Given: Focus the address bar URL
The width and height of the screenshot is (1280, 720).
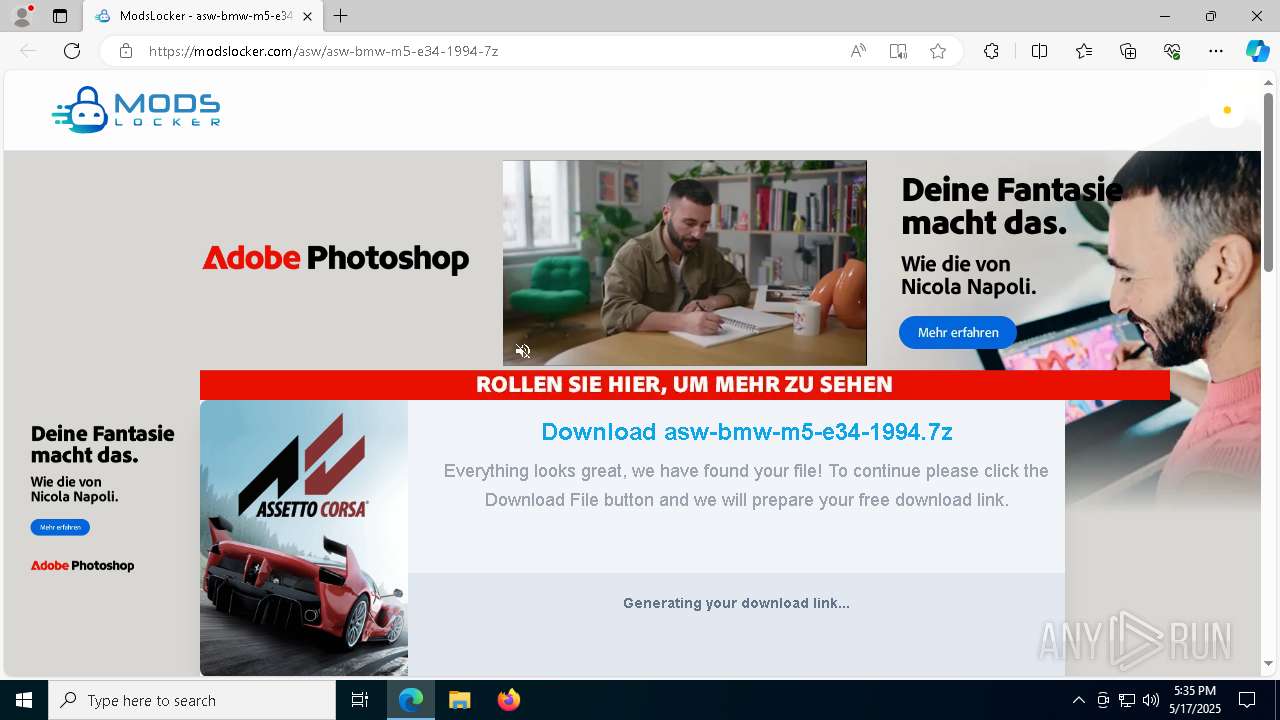Looking at the screenshot, I should coord(323,51).
